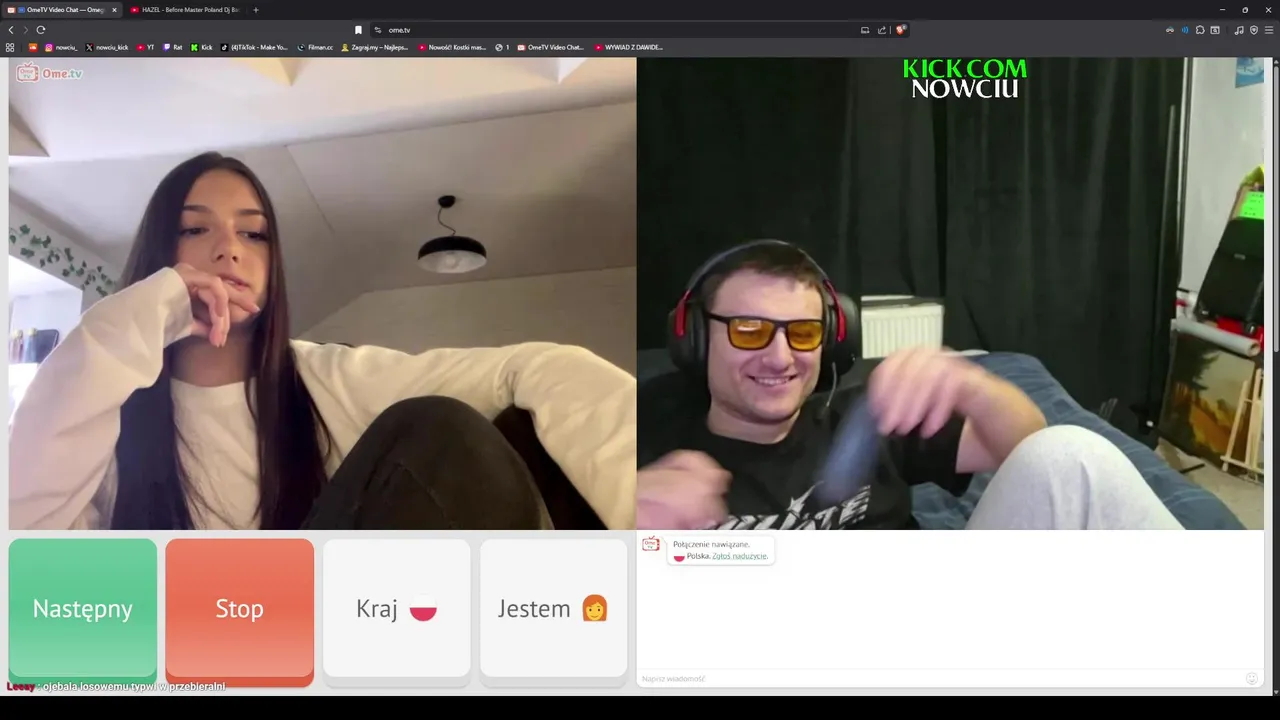
Task: Click the share page icon
Action: click(882, 30)
